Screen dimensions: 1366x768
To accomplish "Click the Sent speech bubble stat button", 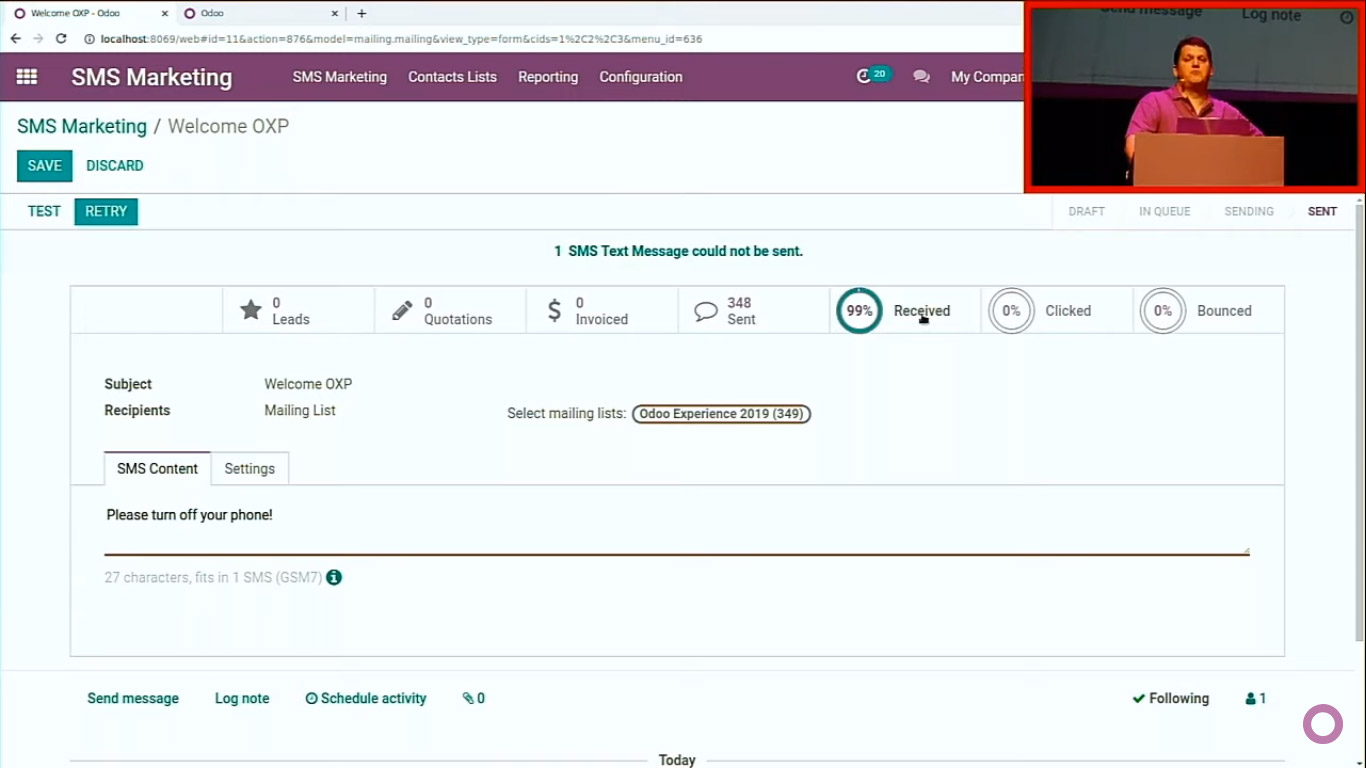I will [754, 311].
